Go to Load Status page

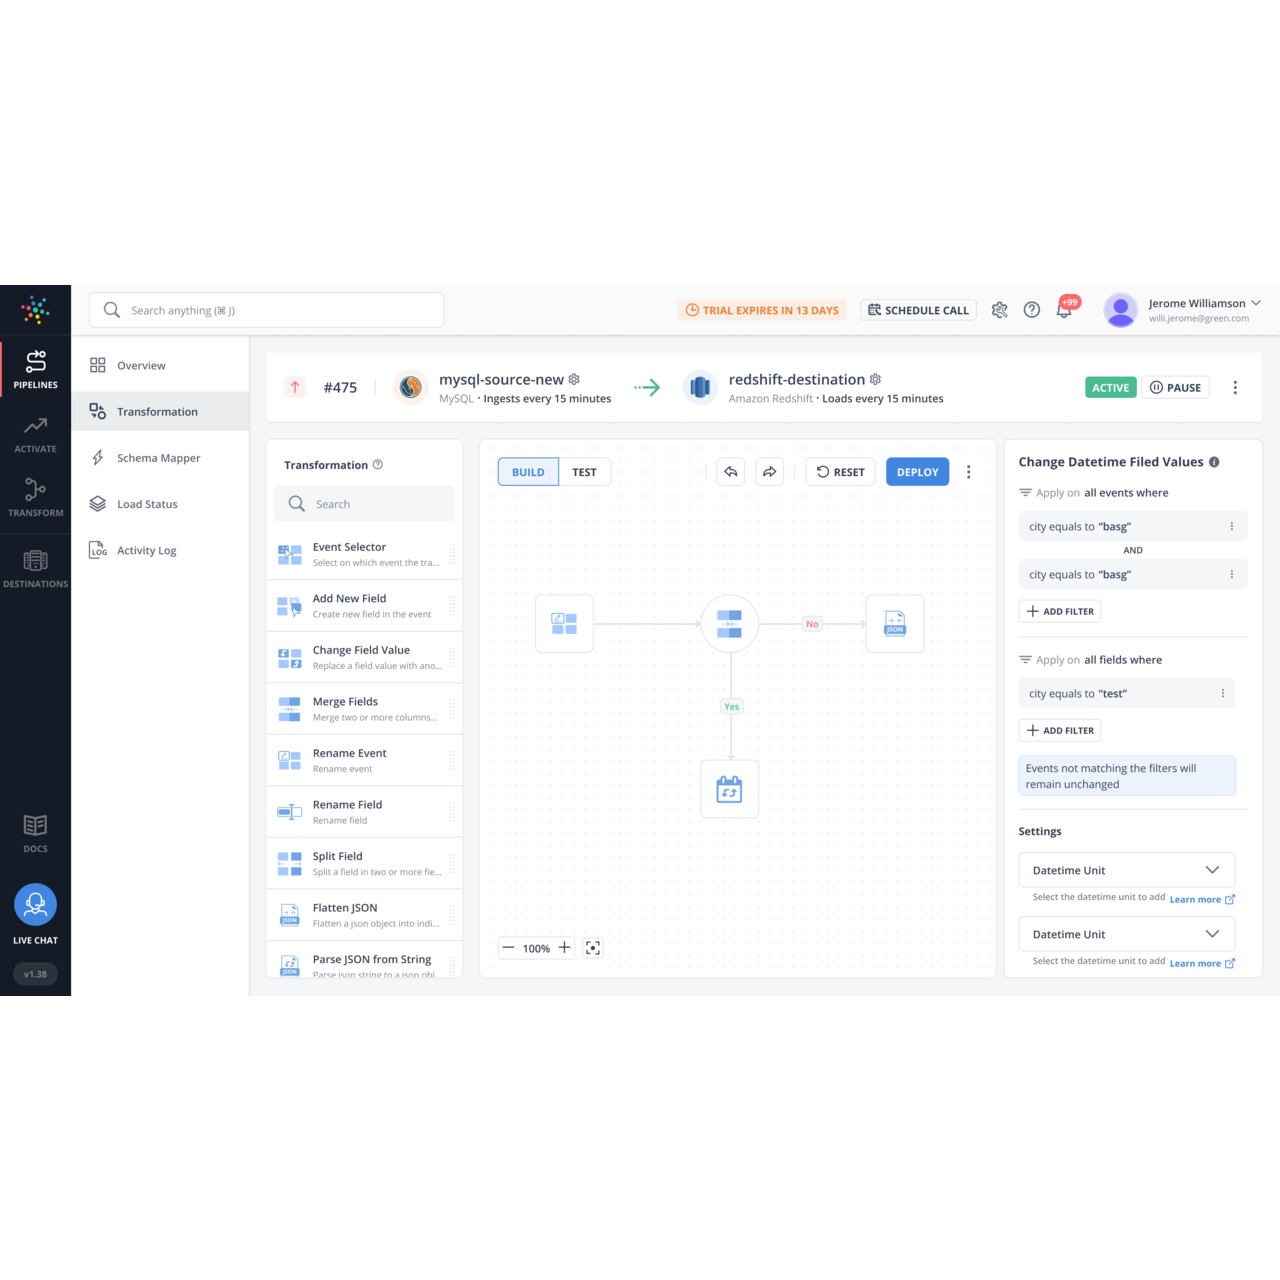tap(147, 504)
